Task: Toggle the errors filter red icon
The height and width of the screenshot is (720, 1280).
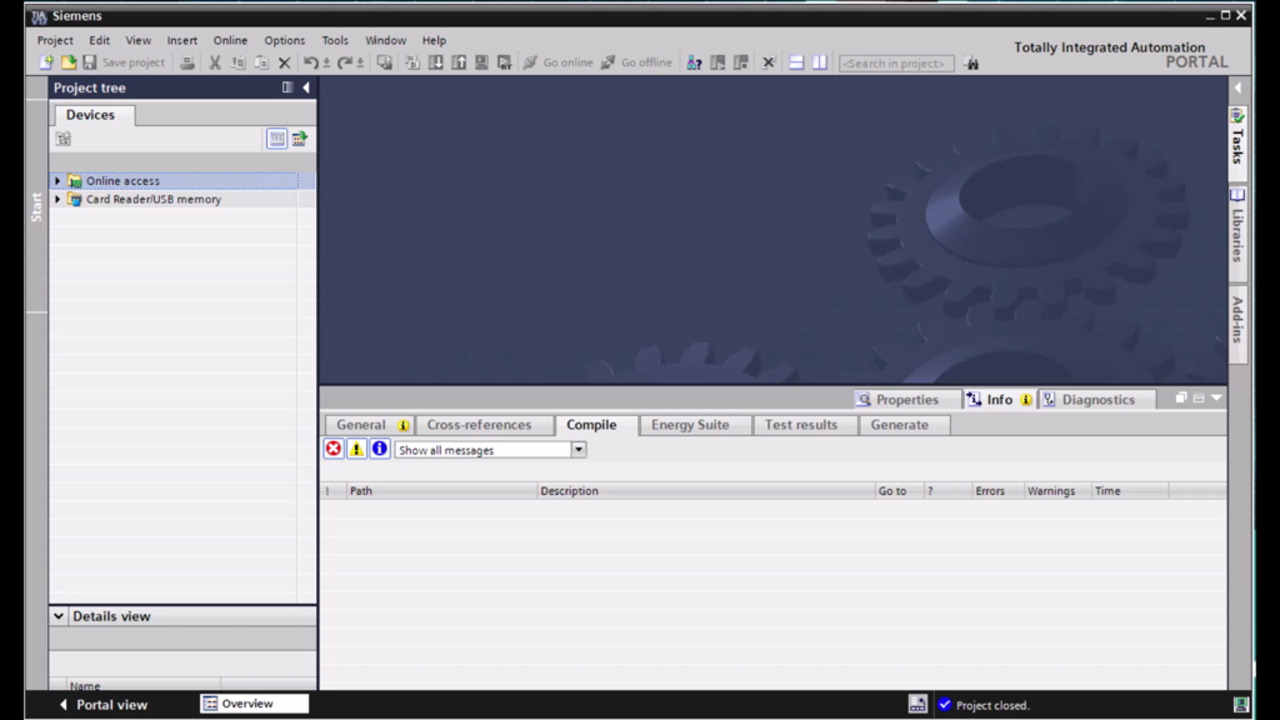Action: coord(333,450)
